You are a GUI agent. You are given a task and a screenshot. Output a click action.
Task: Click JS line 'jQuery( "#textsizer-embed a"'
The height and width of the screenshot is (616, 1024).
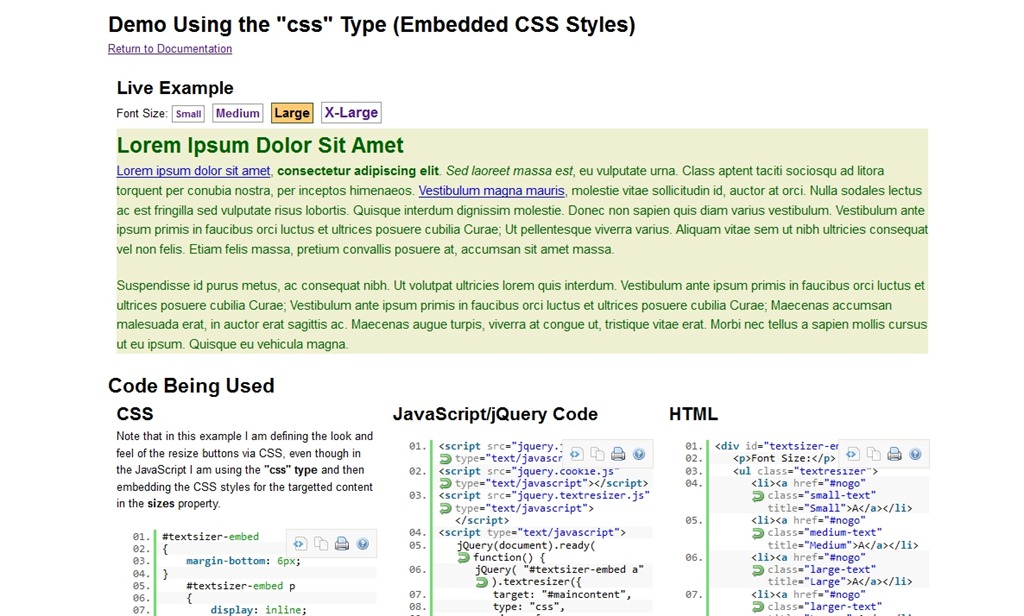coord(559,570)
